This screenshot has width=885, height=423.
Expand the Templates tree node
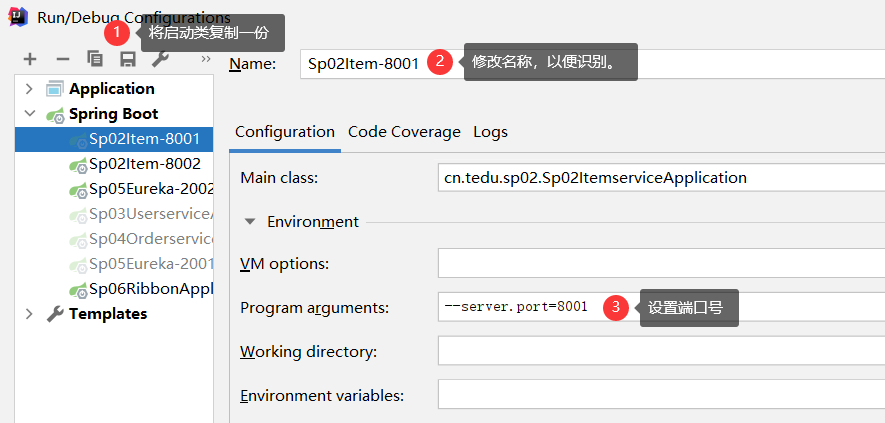29,314
